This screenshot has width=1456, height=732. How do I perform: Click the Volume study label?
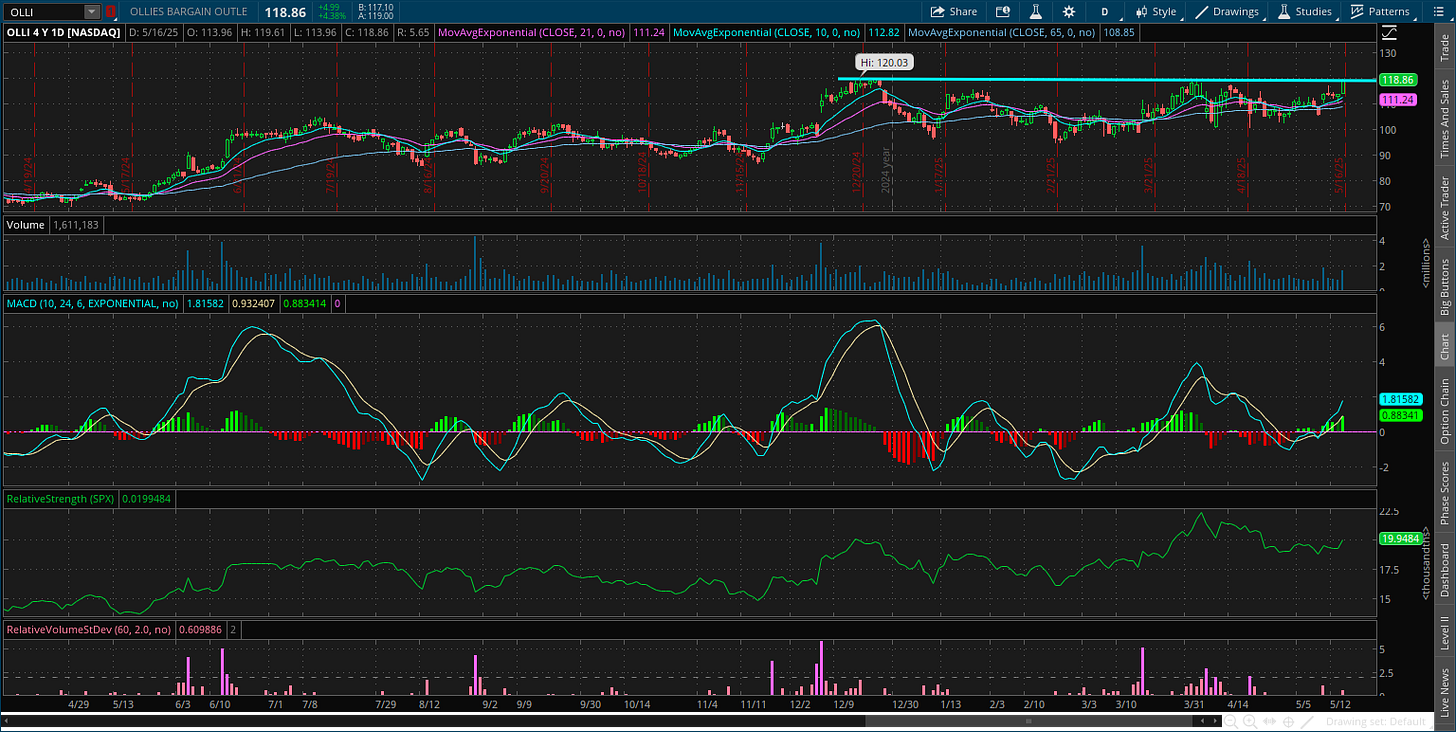pos(26,225)
